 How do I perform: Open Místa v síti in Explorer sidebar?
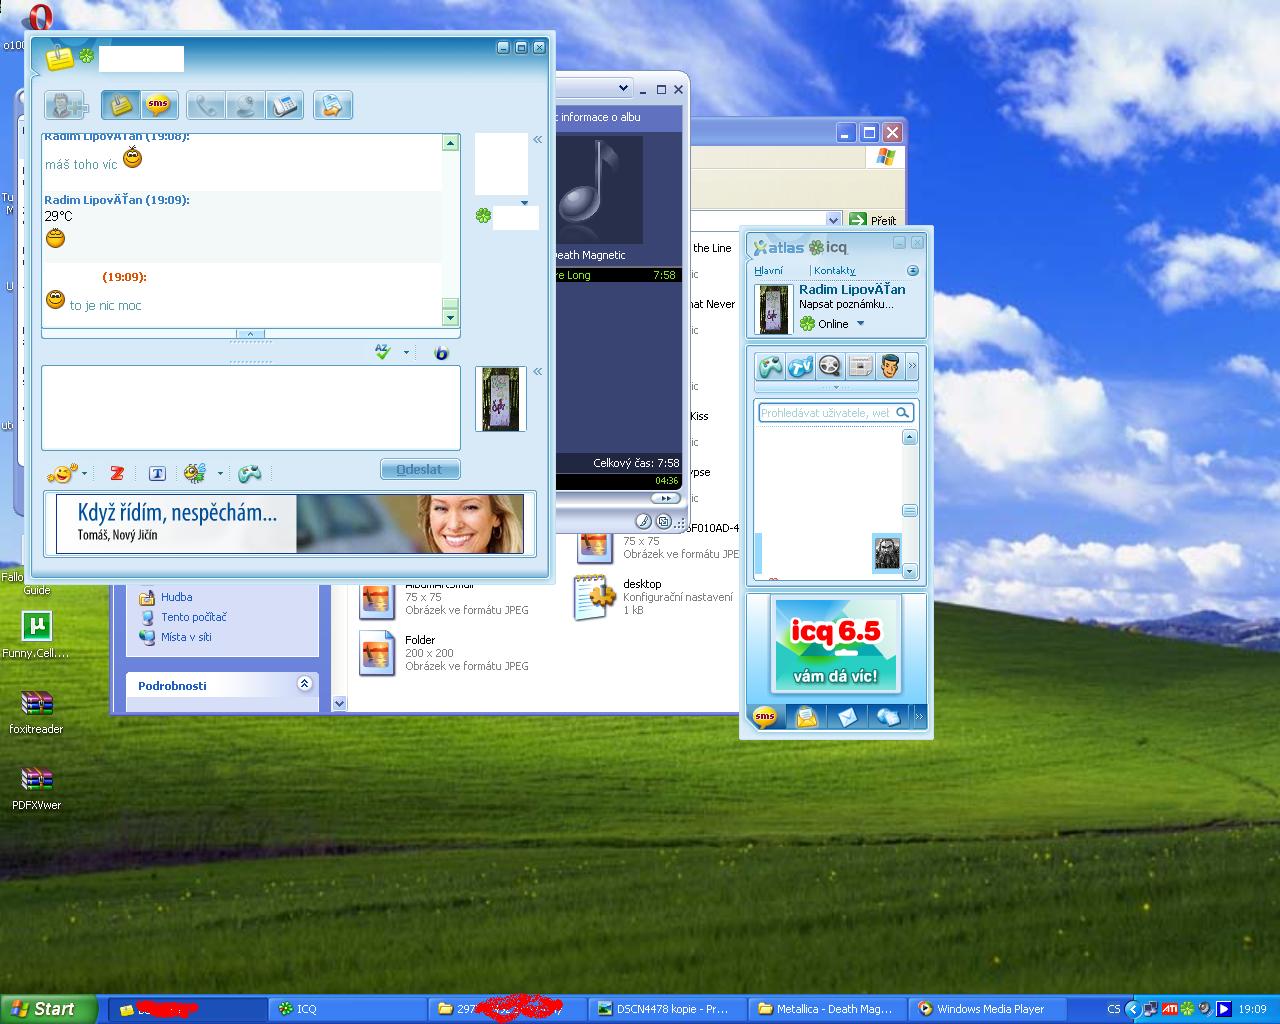pos(186,637)
